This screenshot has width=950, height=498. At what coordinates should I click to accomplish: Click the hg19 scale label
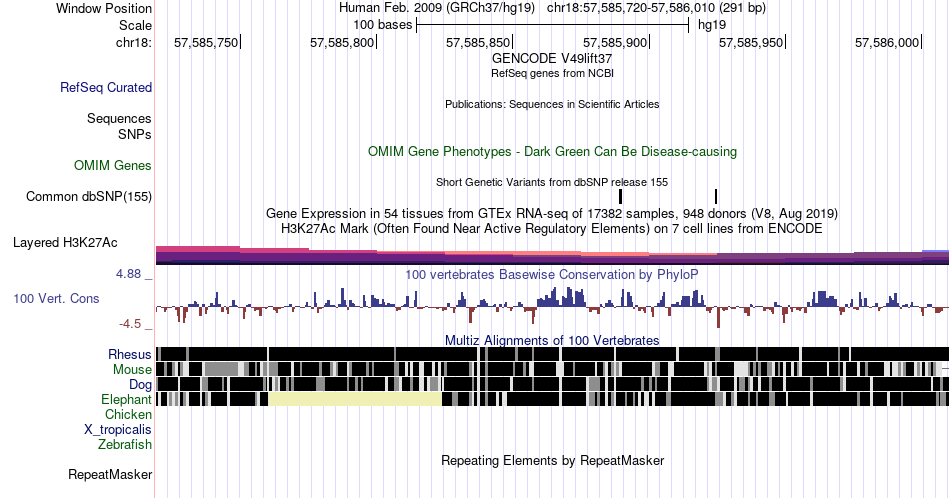tap(712, 25)
